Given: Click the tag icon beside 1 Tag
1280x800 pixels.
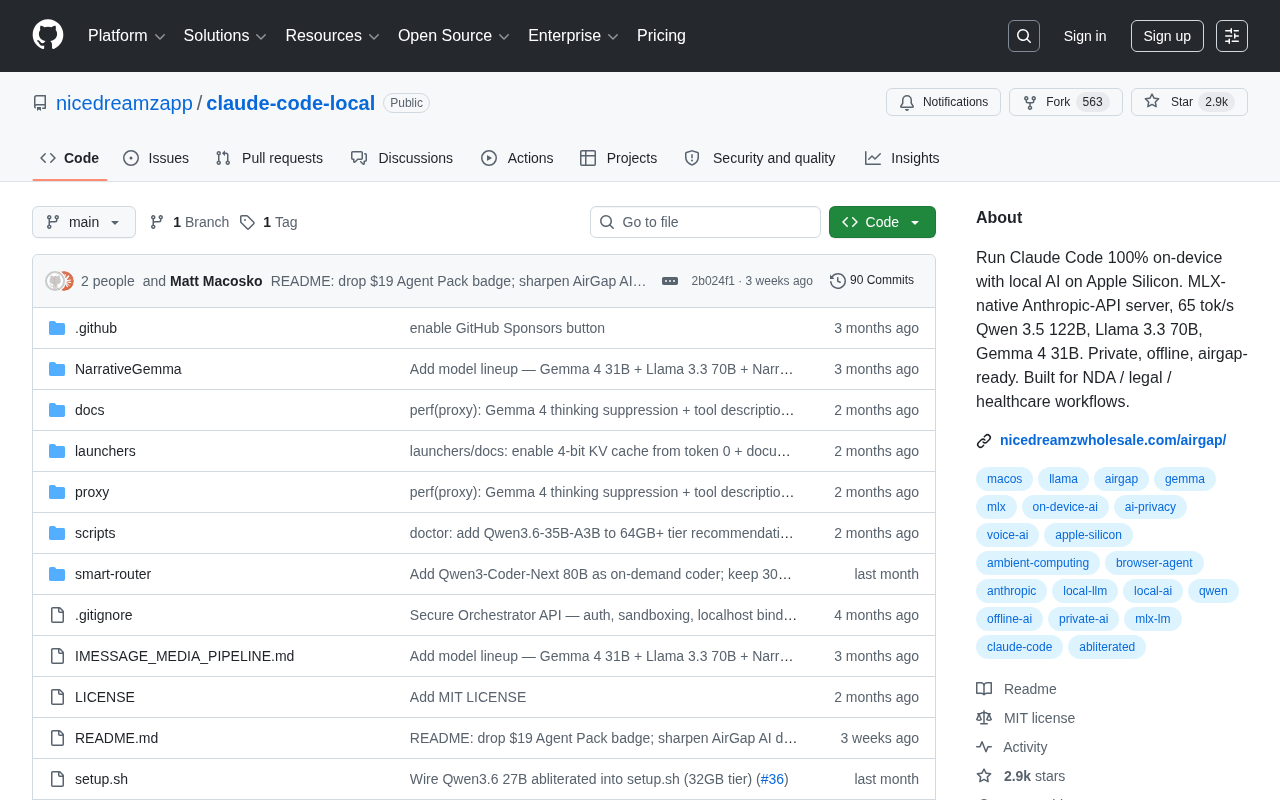Looking at the screenshot, I should [x=247, y=222].
